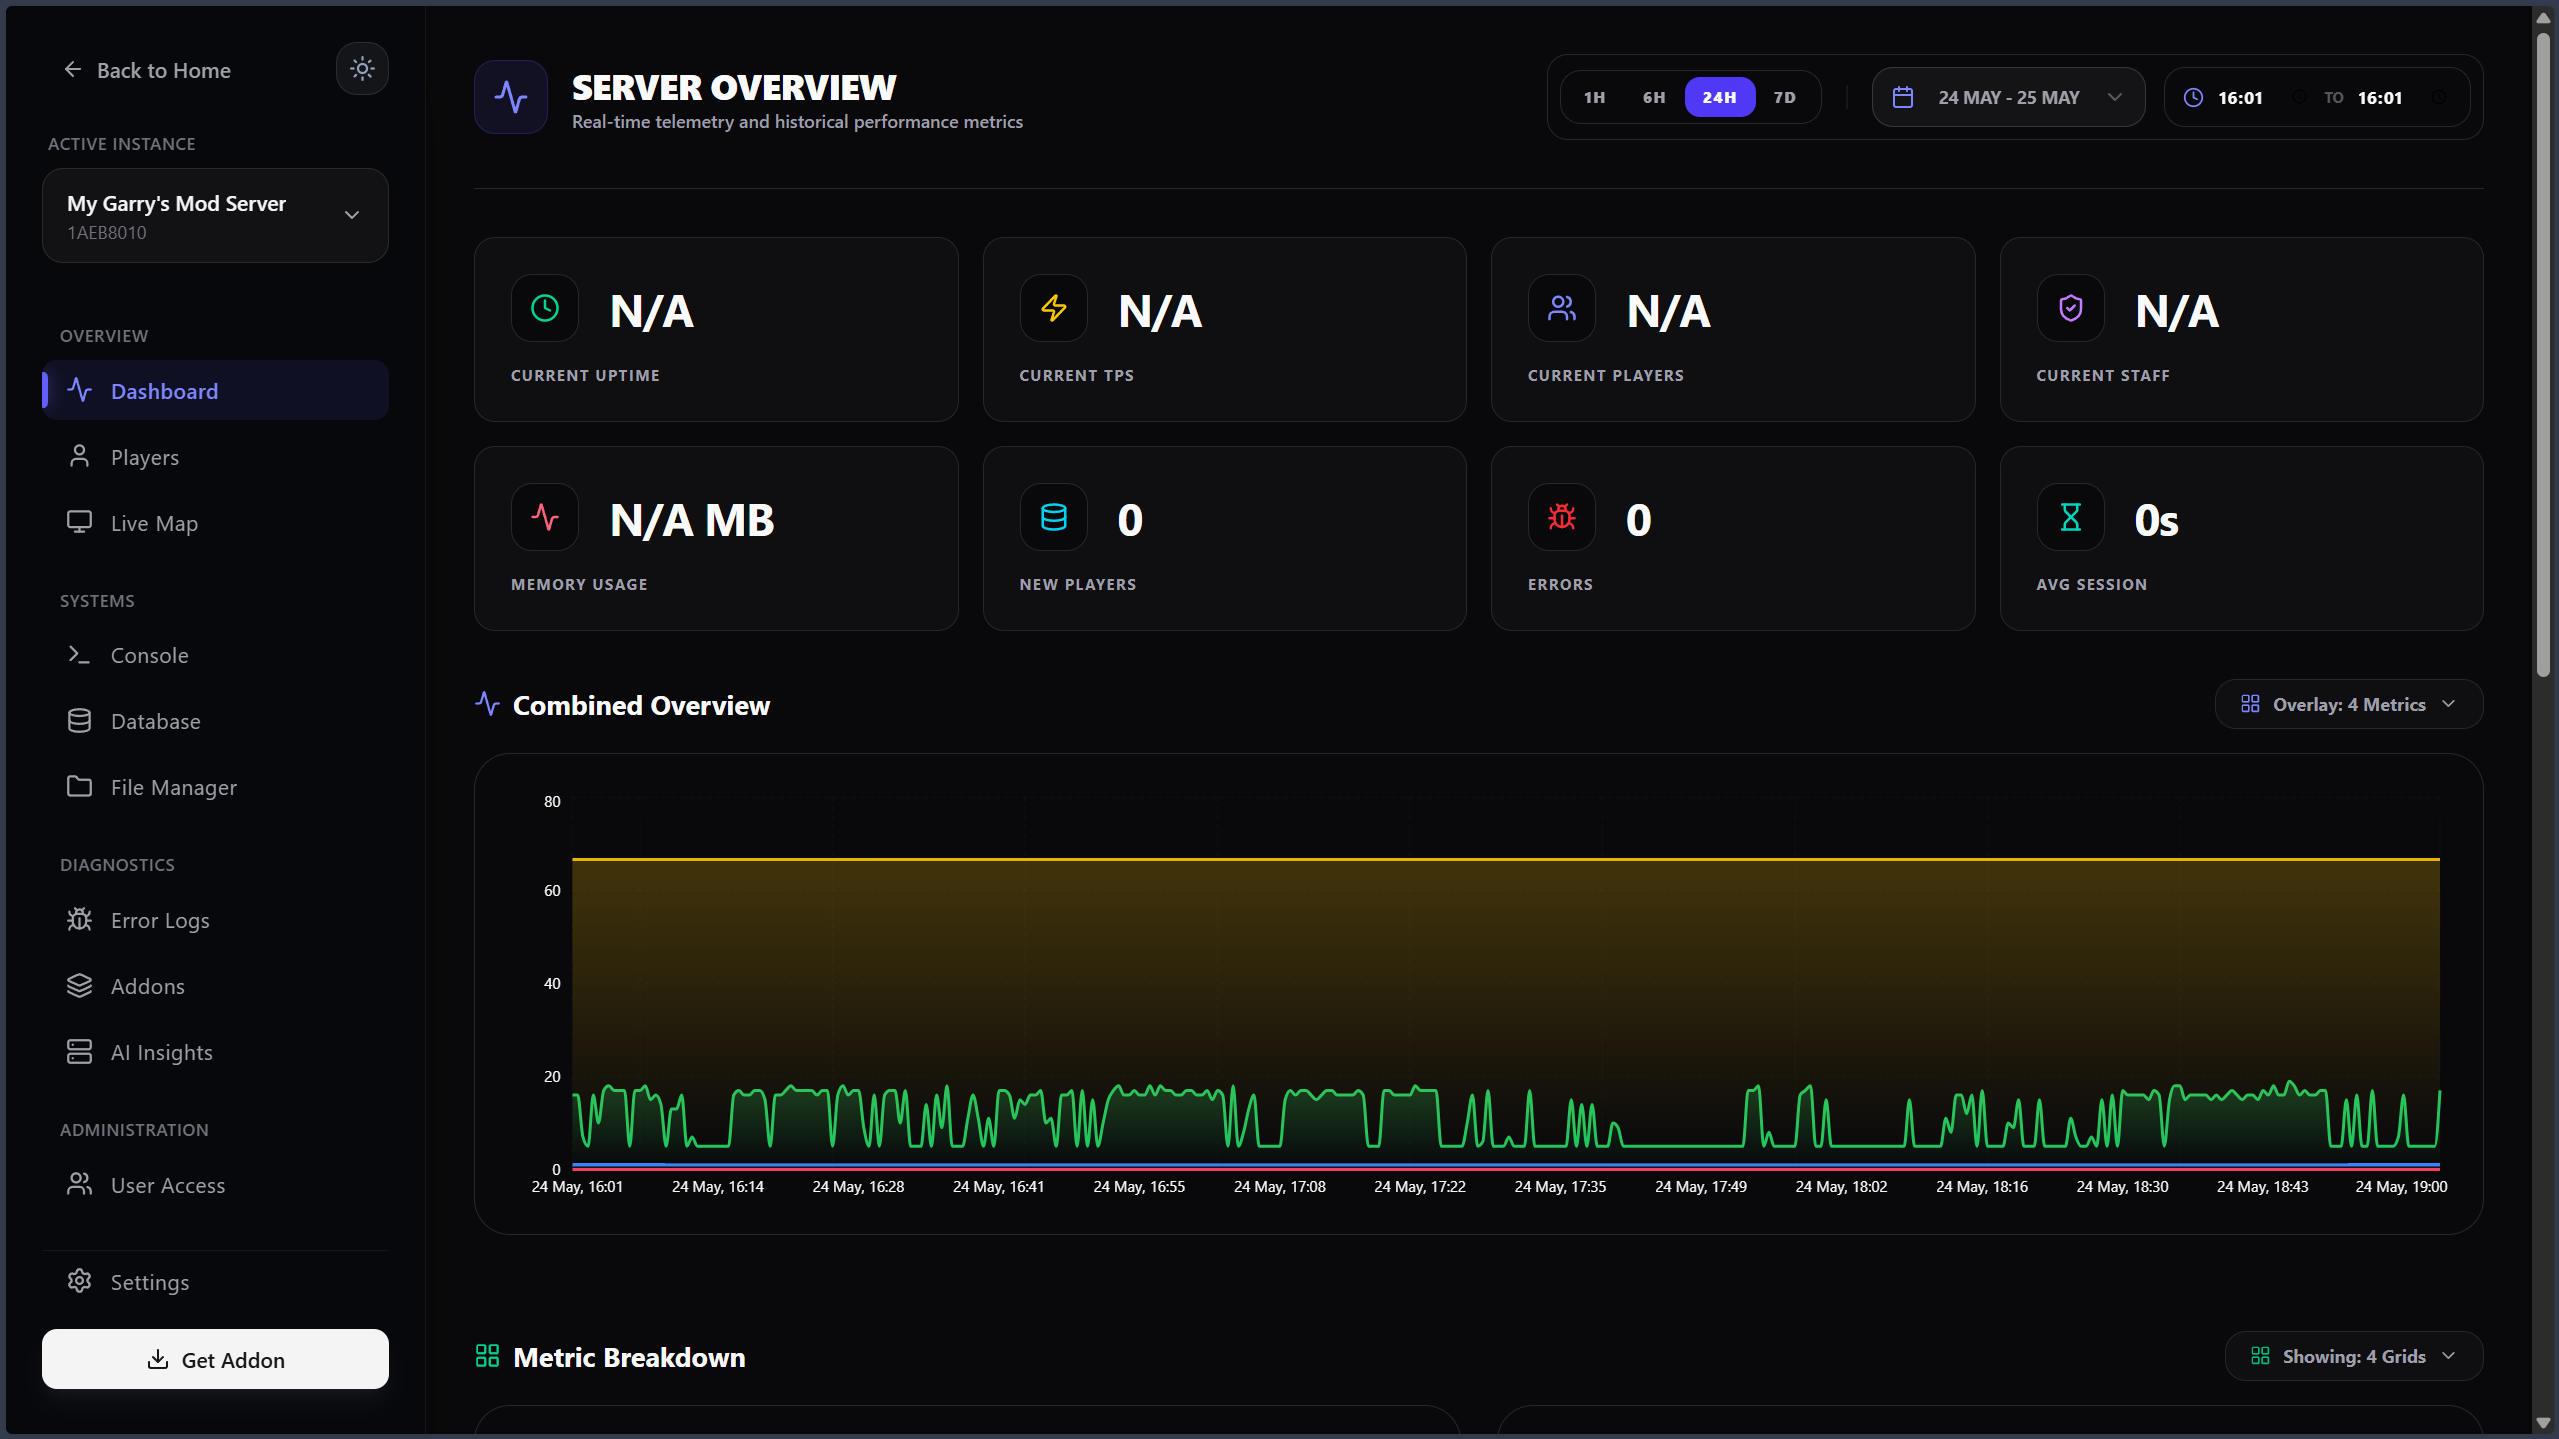Click the Avg Session hourglass icon
The width and height of the screenshot is (2559, 1439).
pyautogui.click(x=2071, y=517)
